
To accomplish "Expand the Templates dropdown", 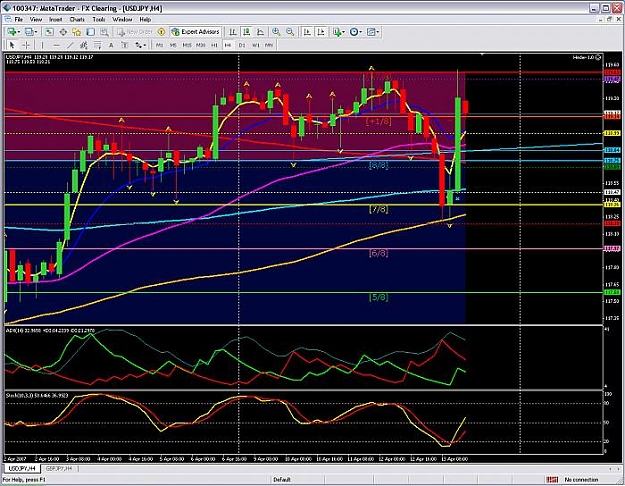I will coord(377,32).
